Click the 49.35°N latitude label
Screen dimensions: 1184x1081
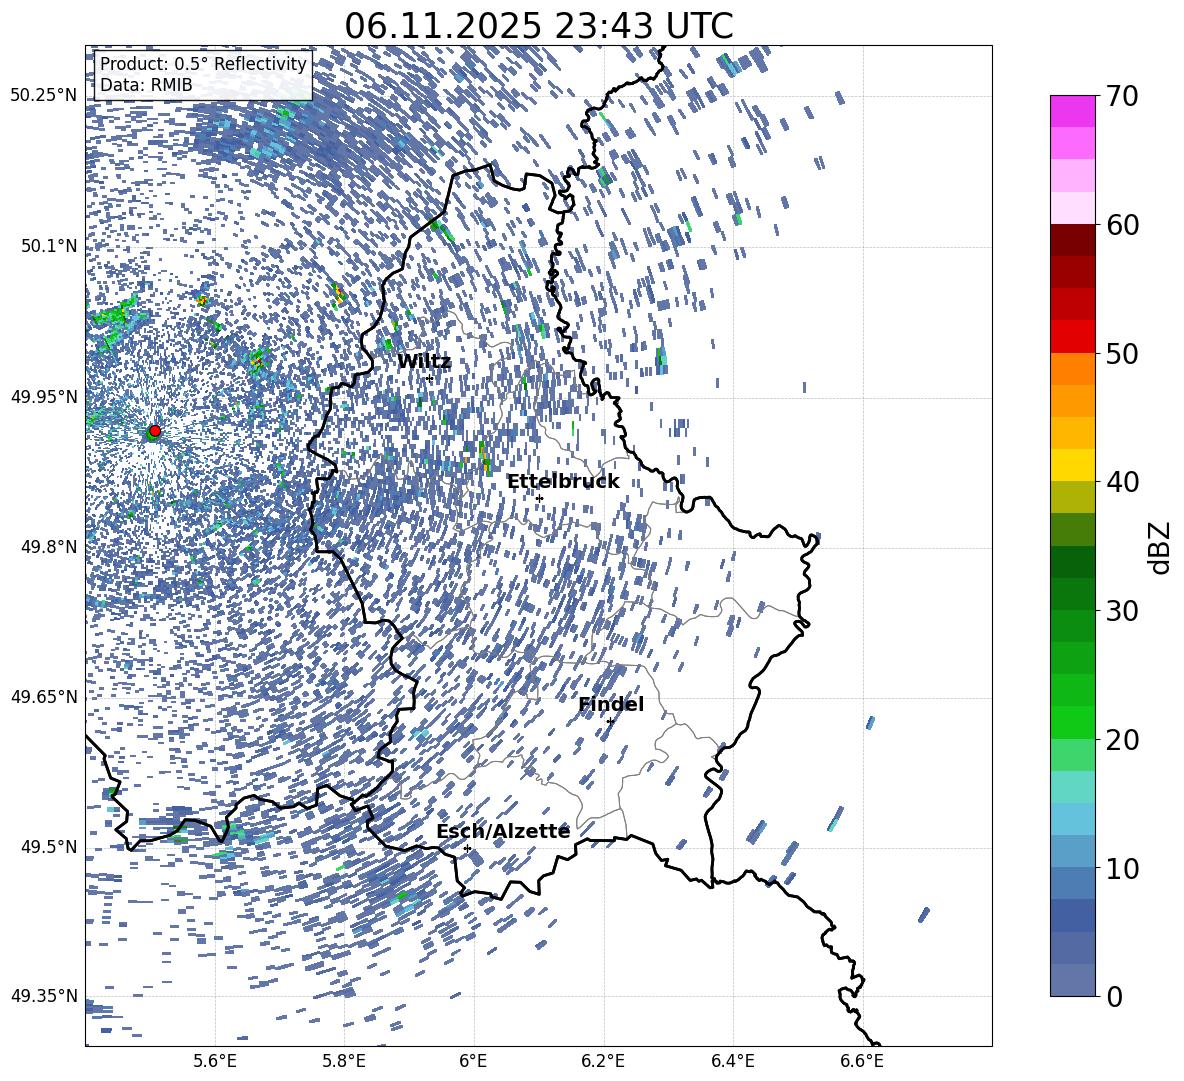(45, 996)
